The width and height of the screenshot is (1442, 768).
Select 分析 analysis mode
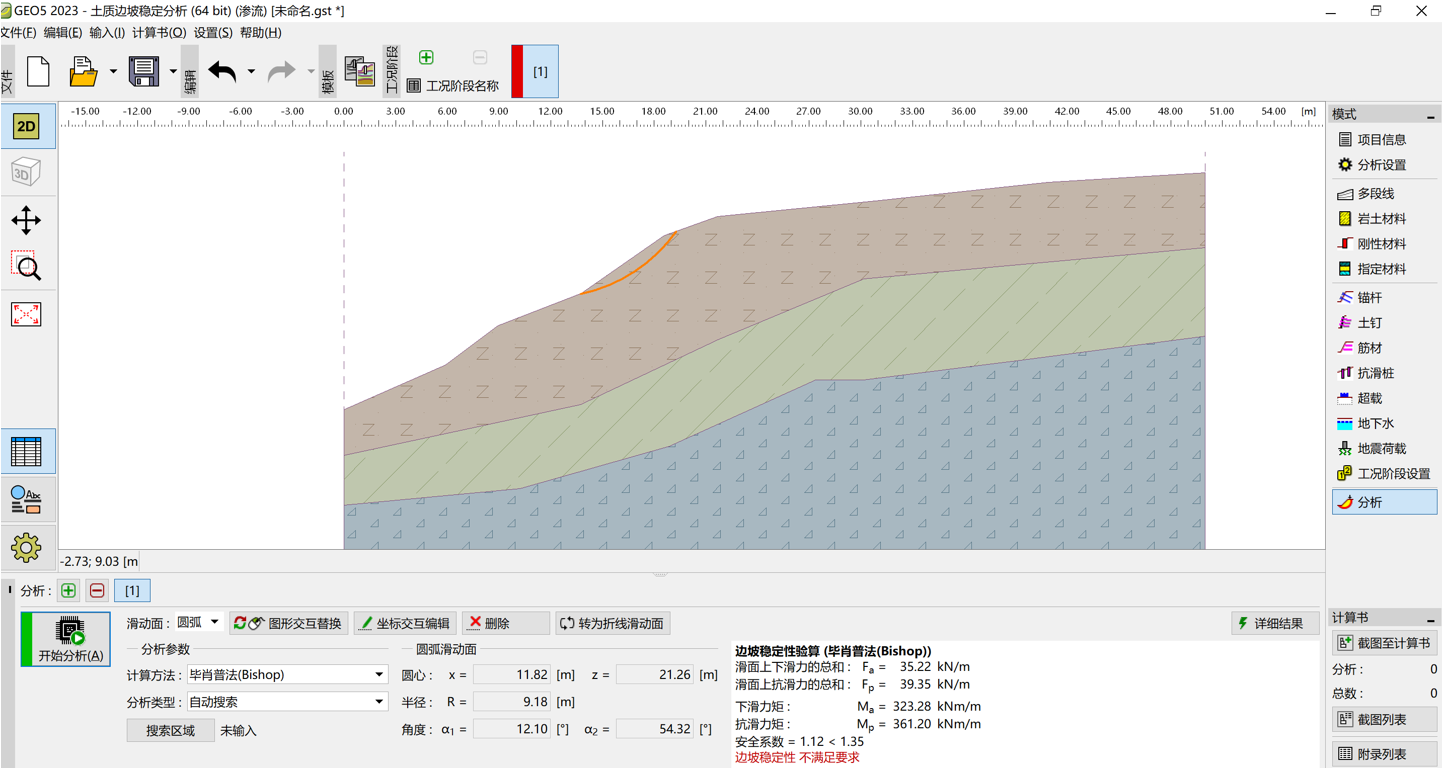point(1384,502)
